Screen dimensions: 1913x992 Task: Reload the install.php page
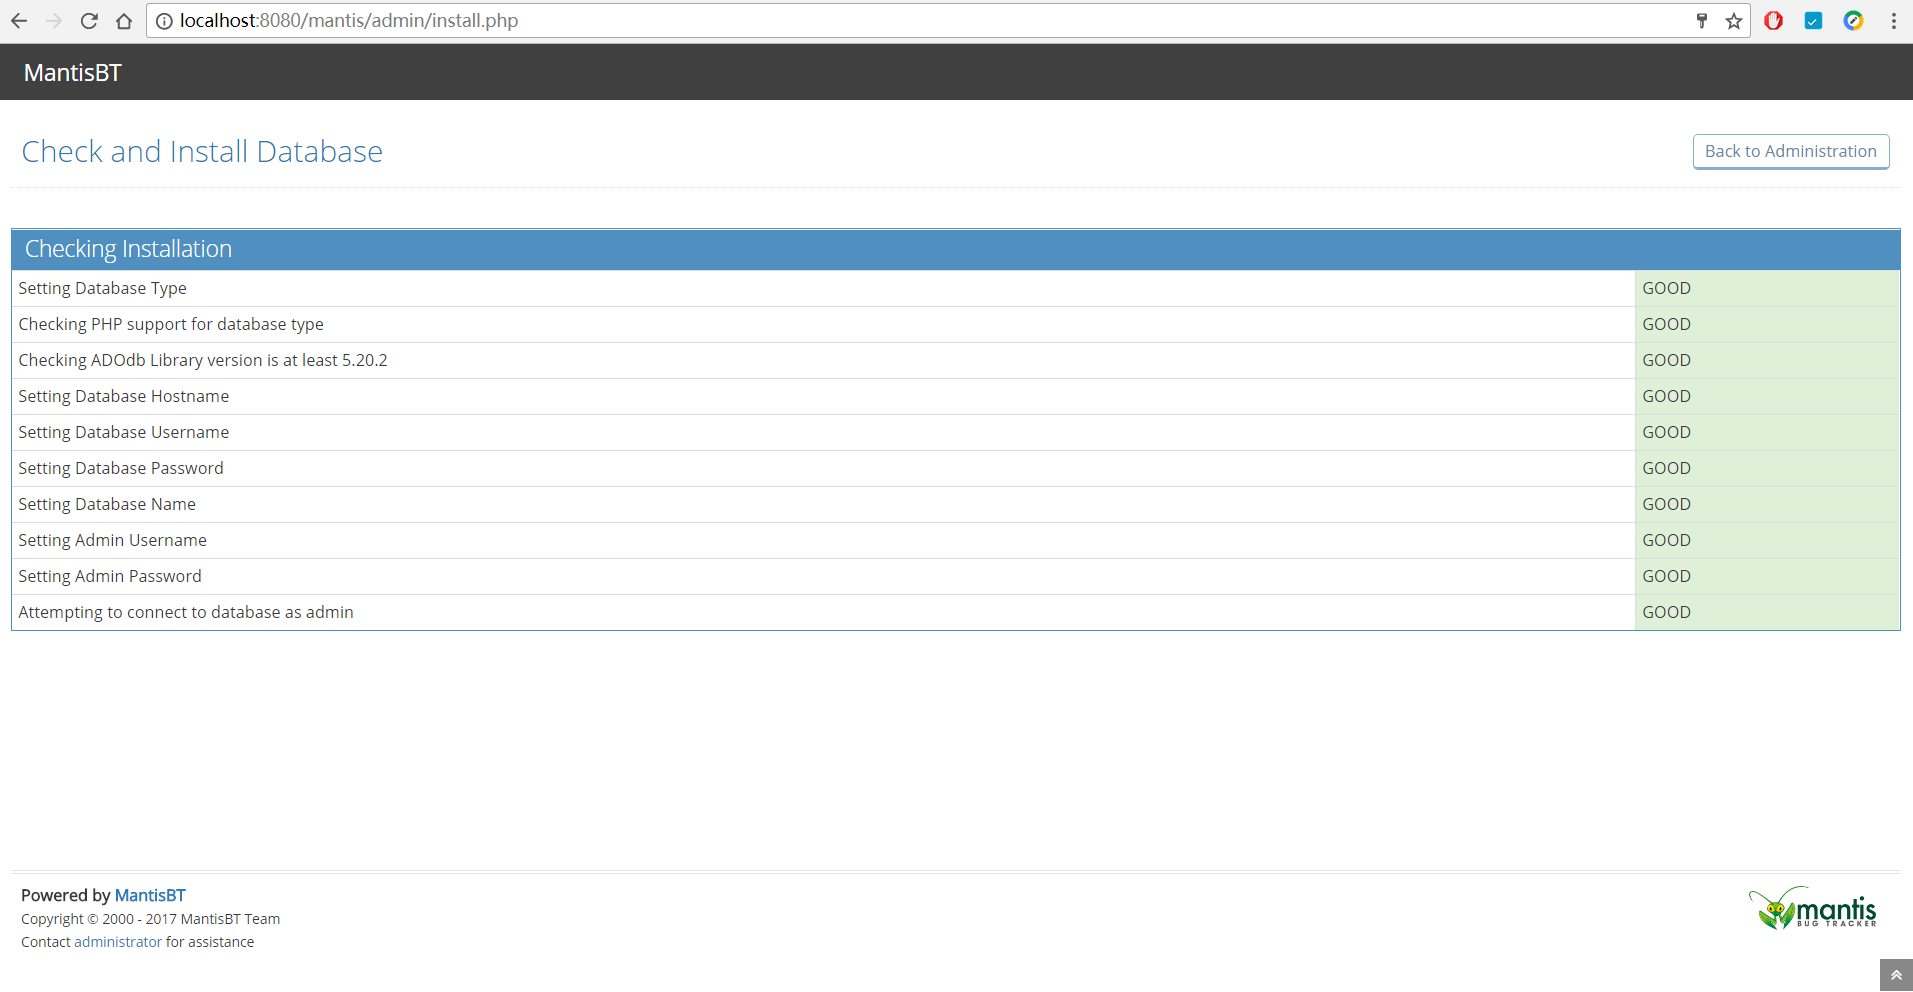pyautogui.click(x=89, y=21)
